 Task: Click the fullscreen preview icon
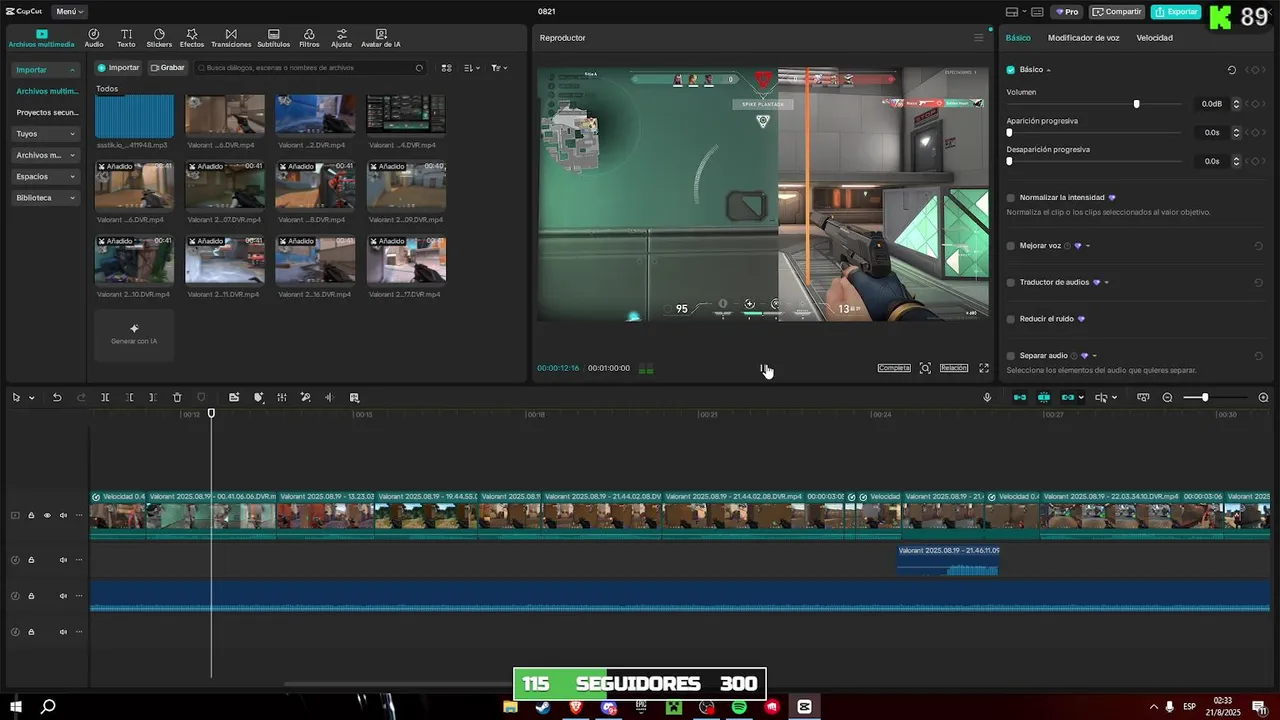coord(984,368)
